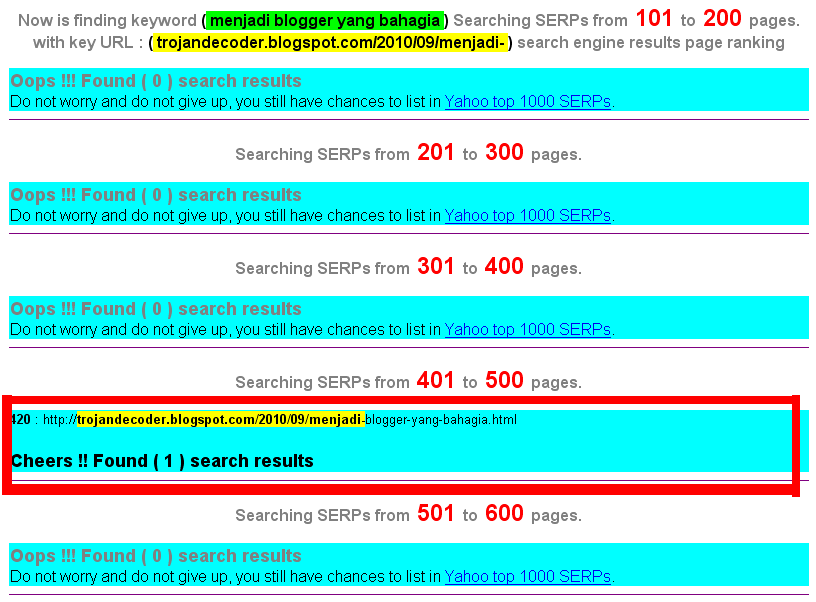The height and width of the screenshot is (602, 816).
Task: Click 'Oops !!! Found ( 0 )' under 301 to 400
Action: click(x=92, y=309)
